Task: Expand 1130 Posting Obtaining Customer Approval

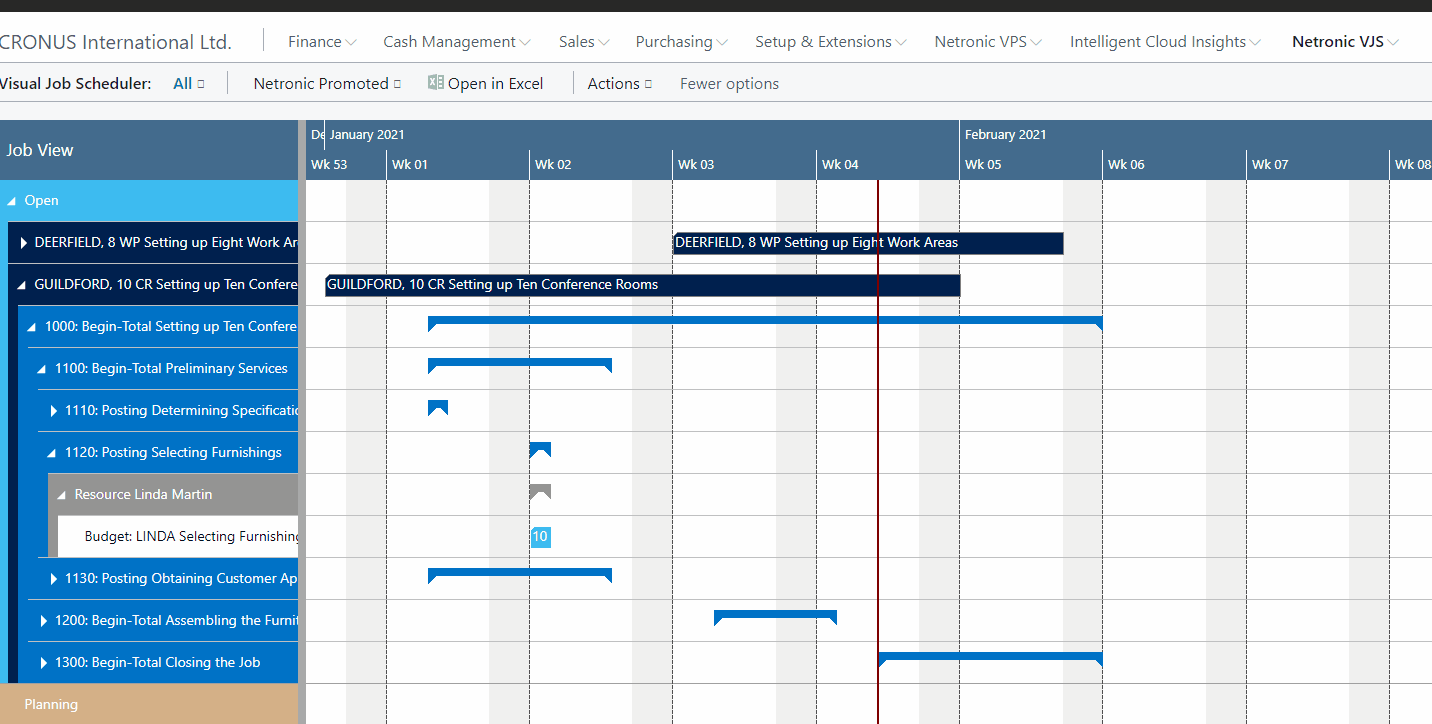Action: point(53,578)
